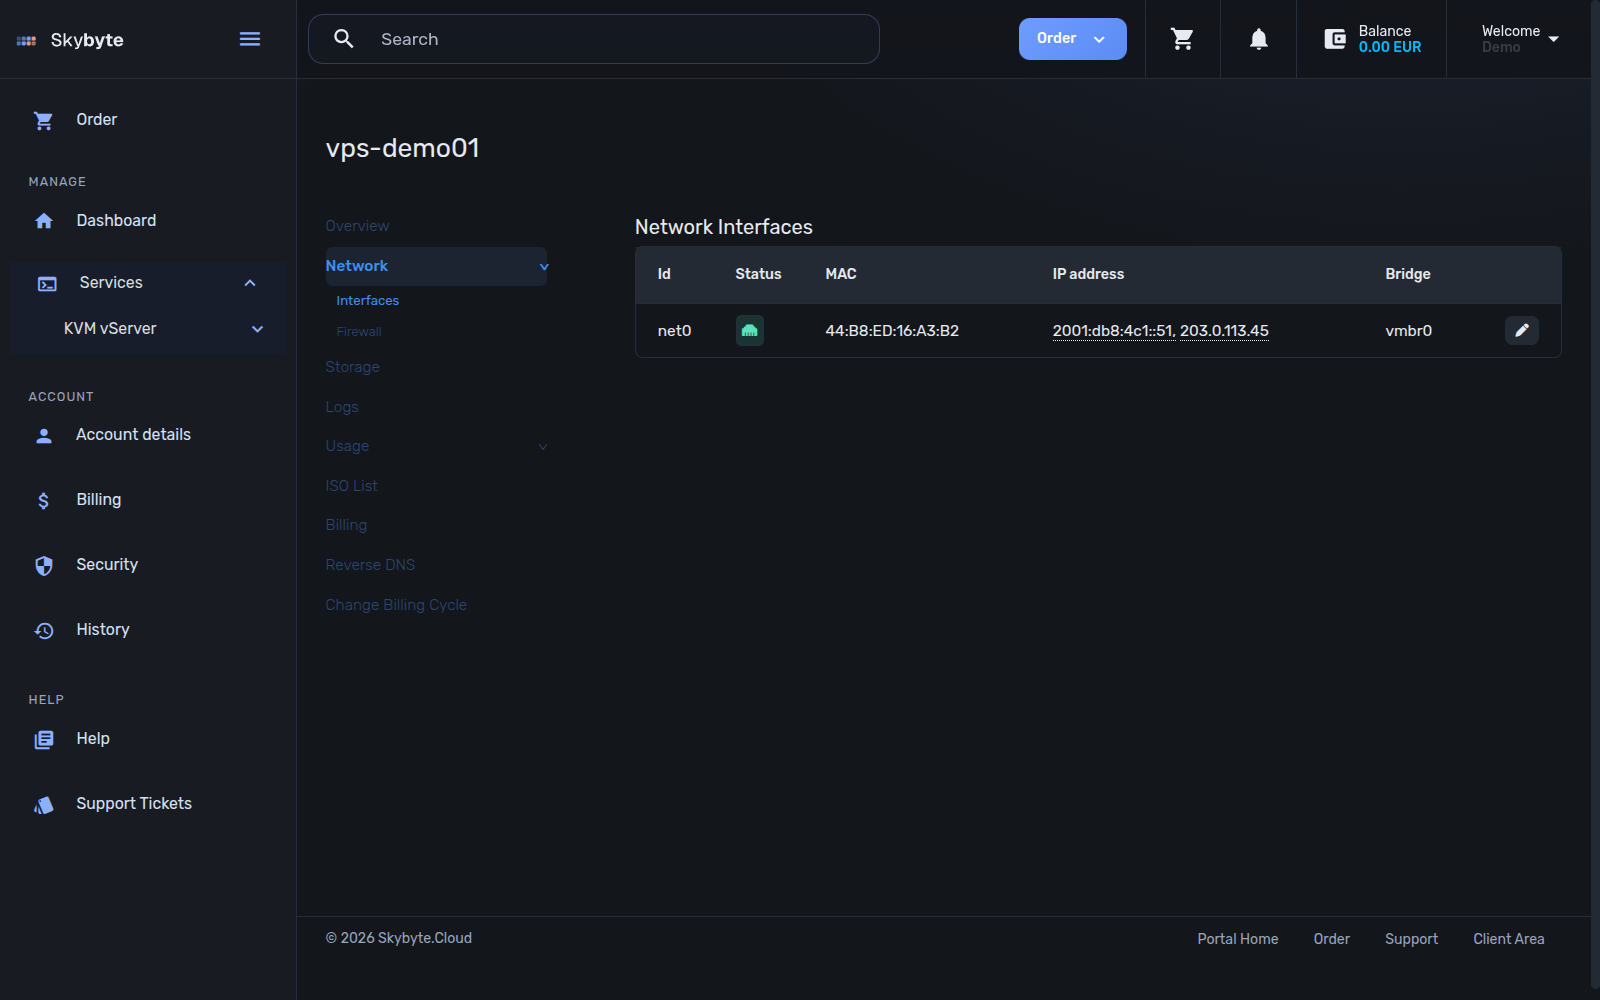
Task: Click IPv6 address 2001:db8:4c1::51
Action: (1113, 331)
